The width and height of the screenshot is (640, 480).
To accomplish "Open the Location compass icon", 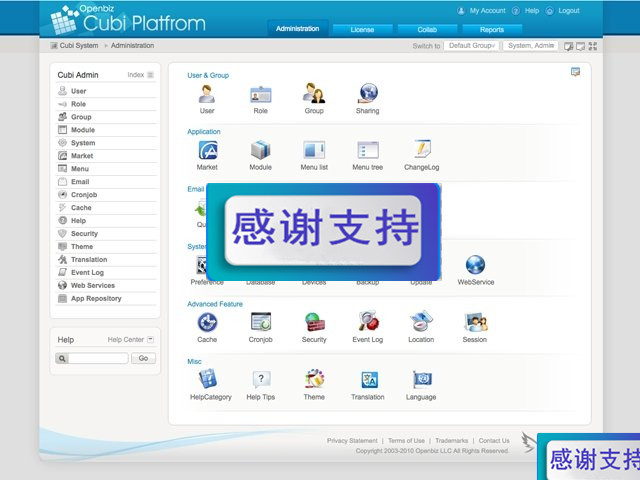I will point(421,321).
